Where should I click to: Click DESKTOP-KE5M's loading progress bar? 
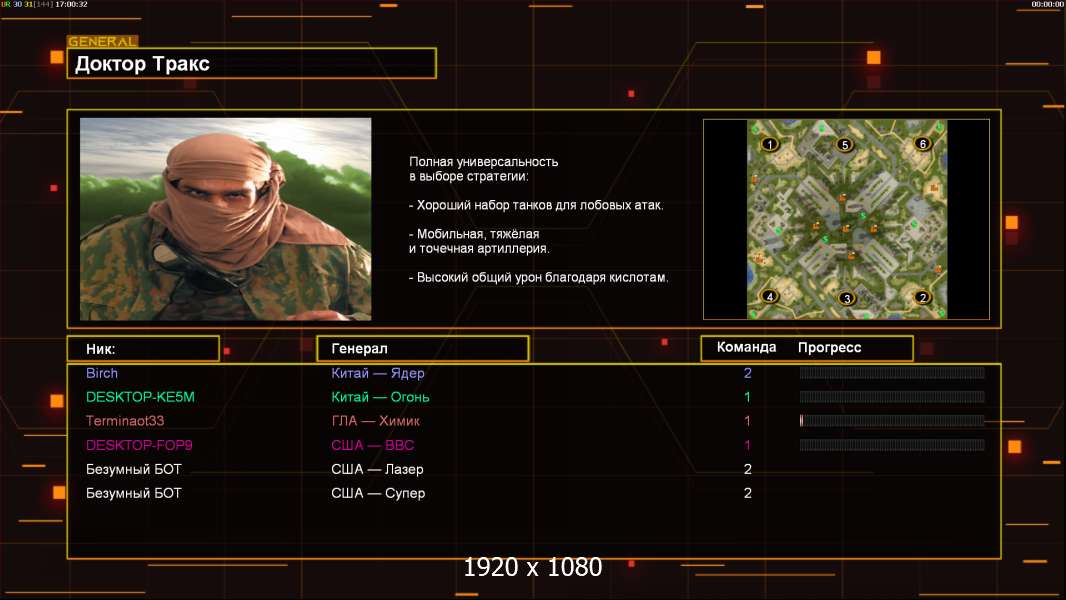(892, 397)
